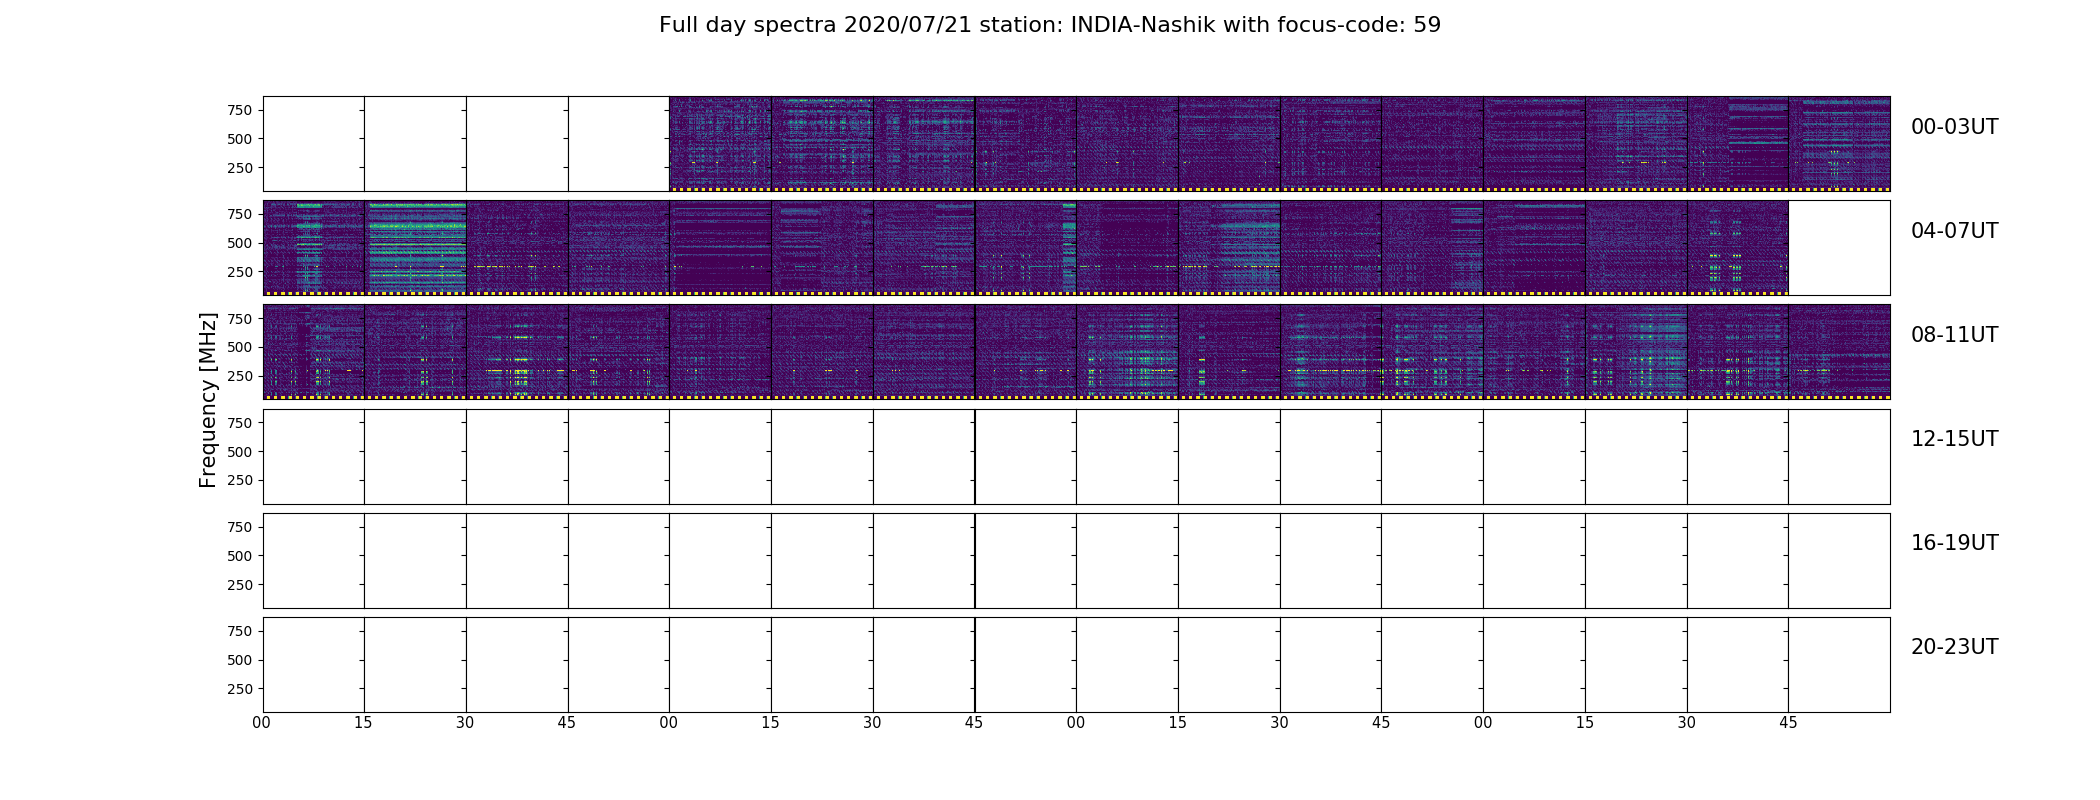
Task: Click the '04-07UT' row label
Action: [1954, 231]
